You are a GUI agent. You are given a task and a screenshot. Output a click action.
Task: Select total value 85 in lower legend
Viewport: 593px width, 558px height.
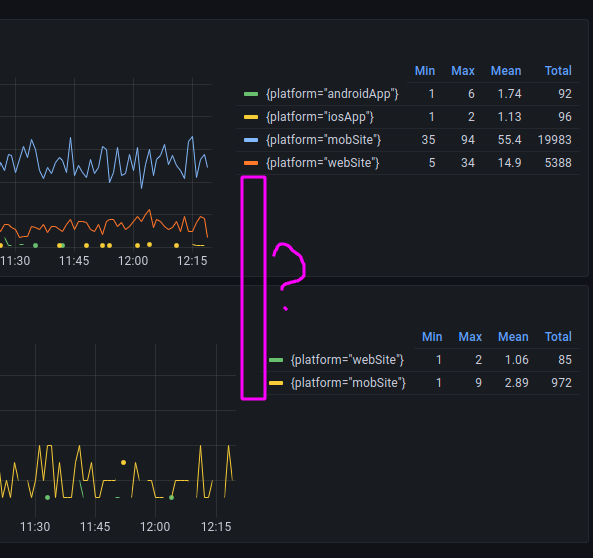[565, 360]
